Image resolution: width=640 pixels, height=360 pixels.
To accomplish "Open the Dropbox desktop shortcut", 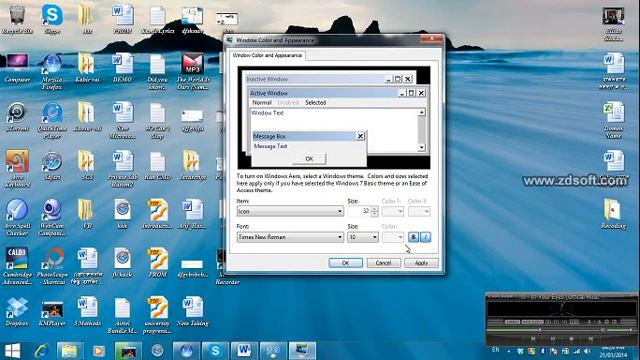I will pyautogui.click(x=17, y=311).
